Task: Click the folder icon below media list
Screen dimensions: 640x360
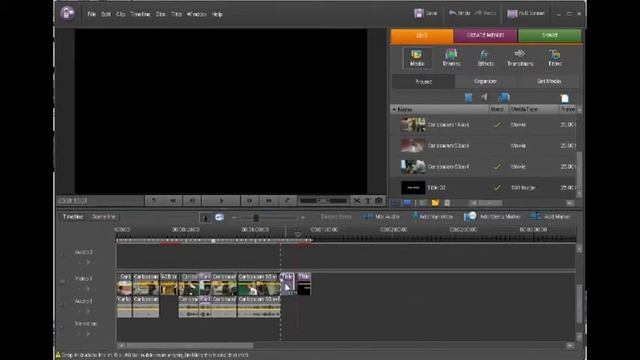Action: point(435,203)
